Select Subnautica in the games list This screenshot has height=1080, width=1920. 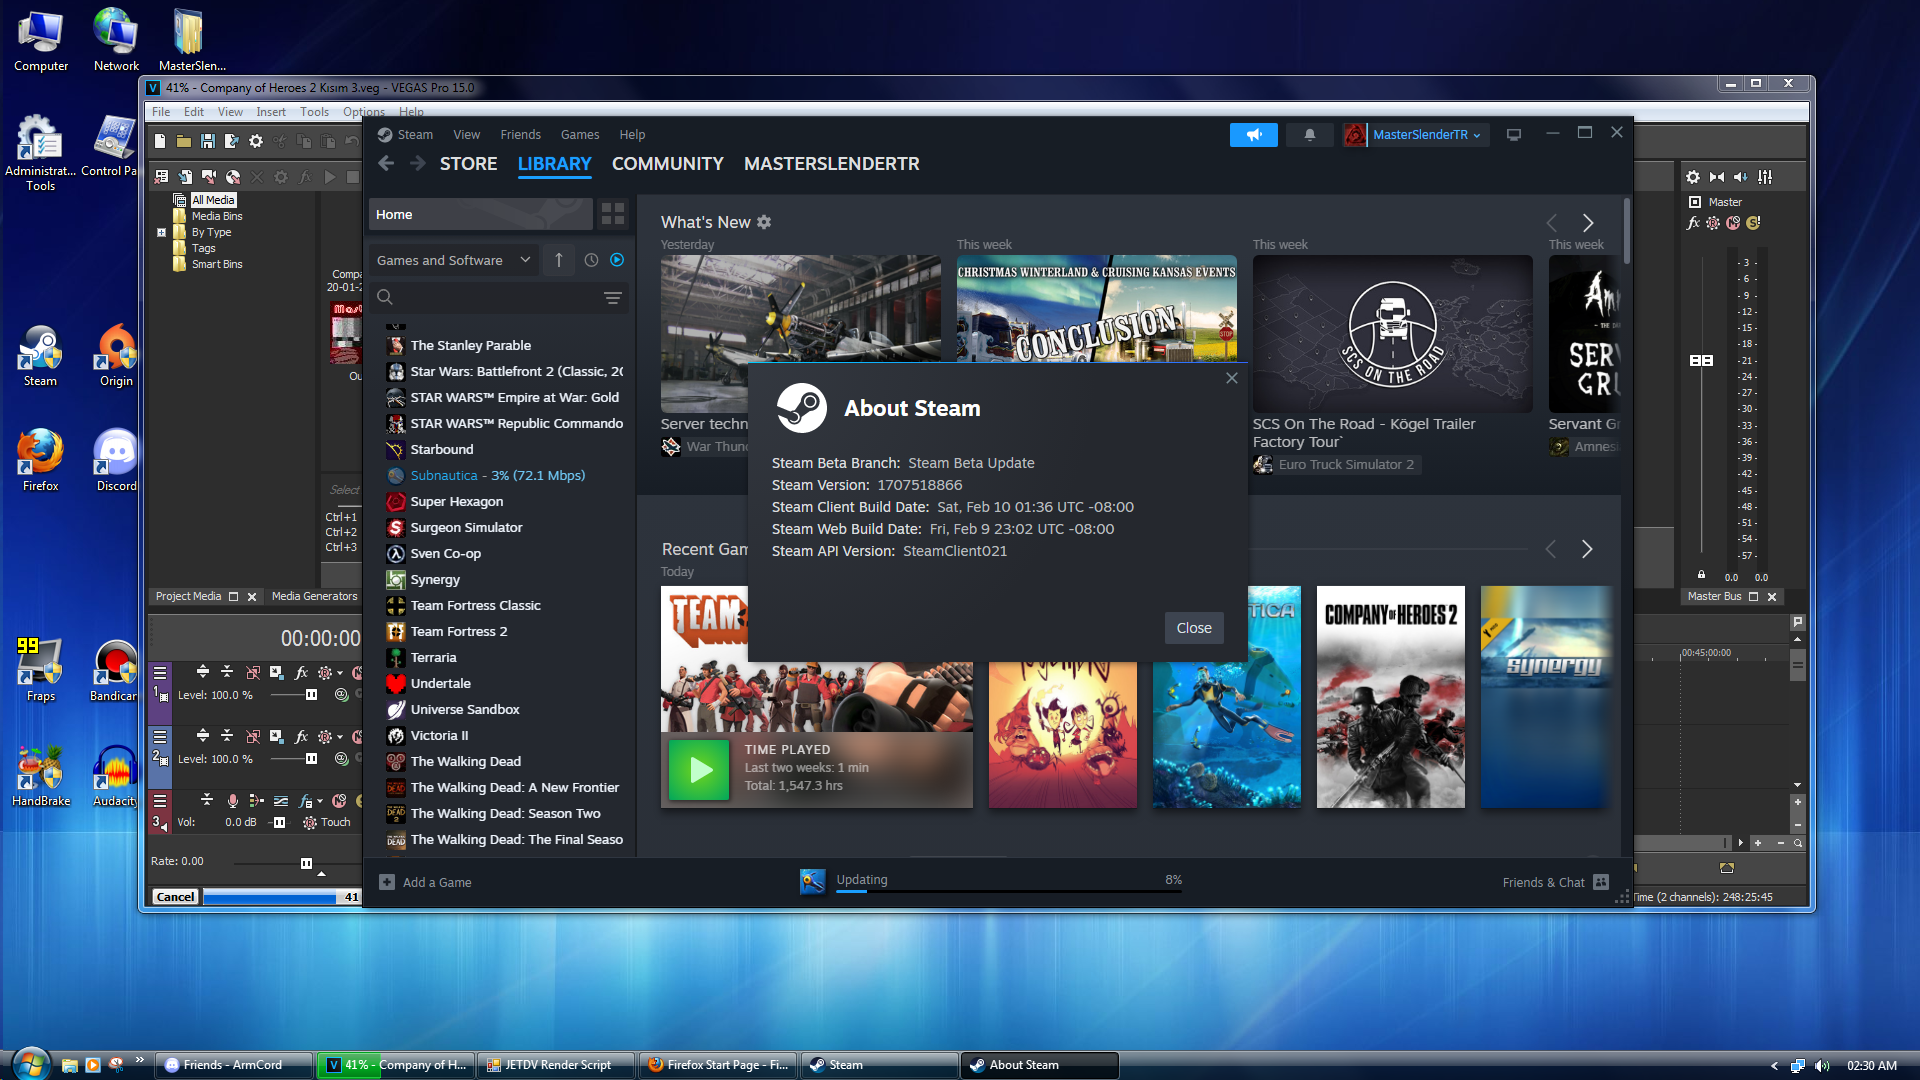tap(443, 475)
